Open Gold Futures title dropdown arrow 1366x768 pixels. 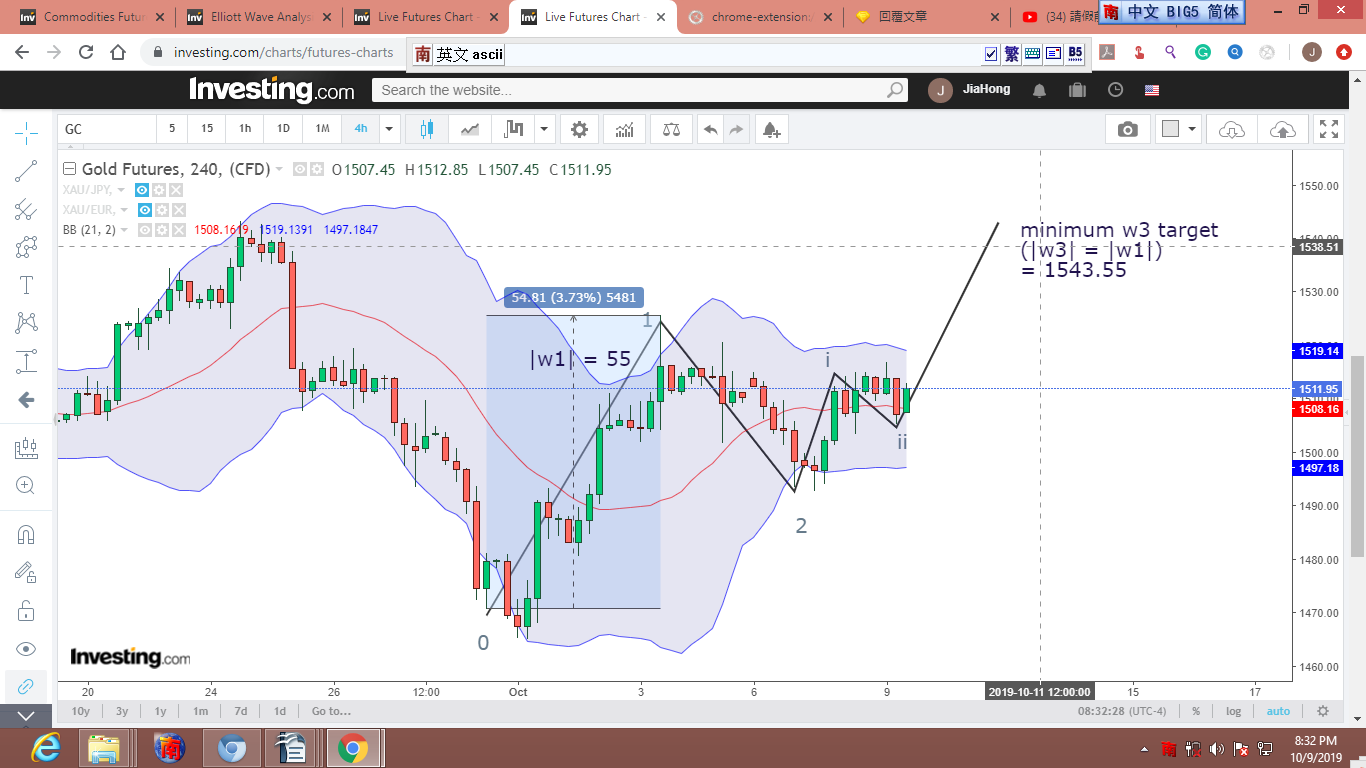pos(279,170)
